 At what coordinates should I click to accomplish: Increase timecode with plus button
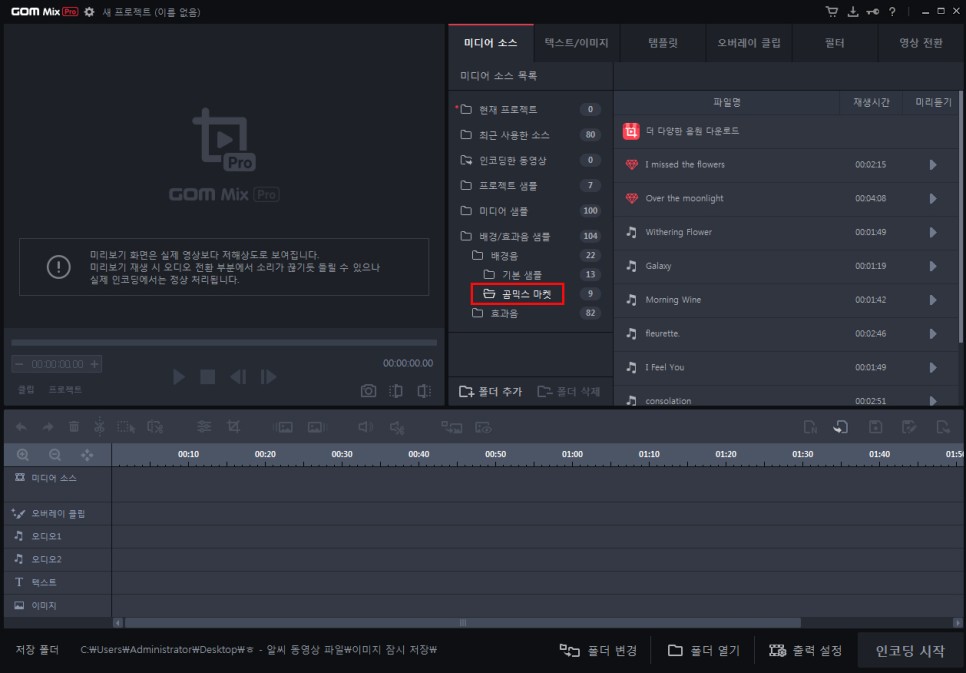point(94,364)
